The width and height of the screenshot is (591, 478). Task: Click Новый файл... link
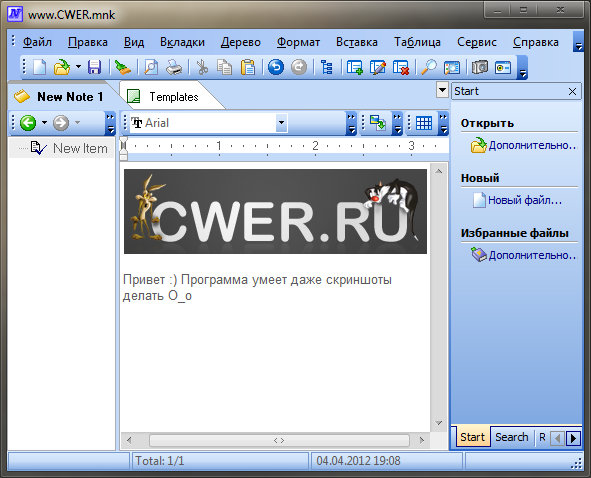pos(525,200)
